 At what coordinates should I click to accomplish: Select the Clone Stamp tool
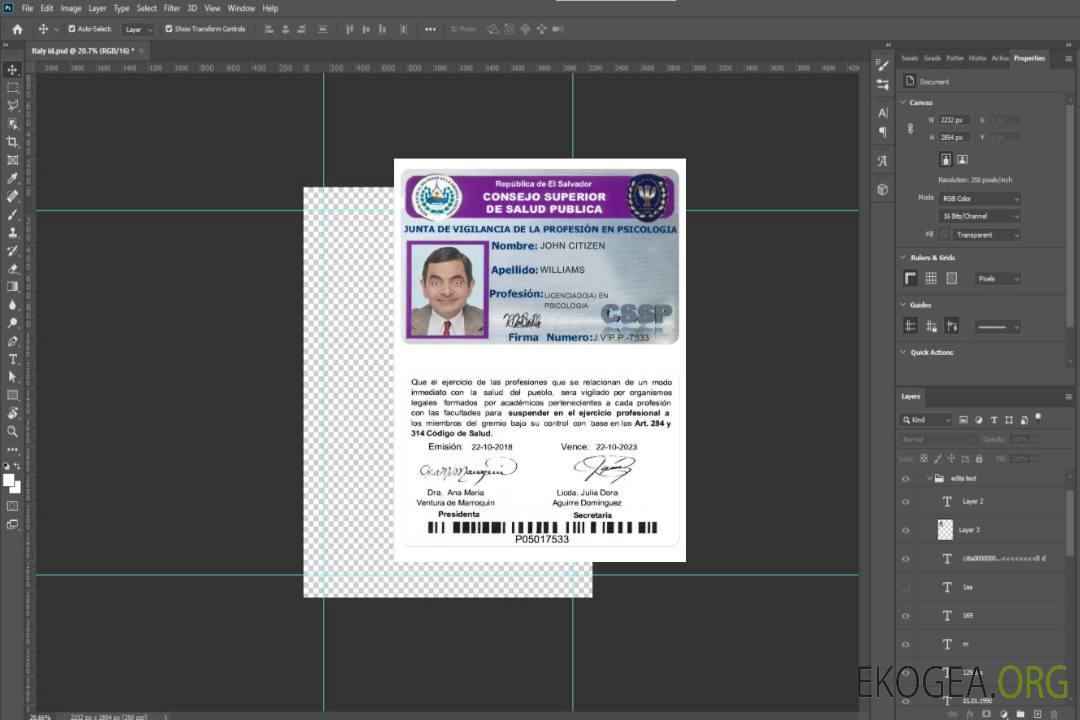12,233
